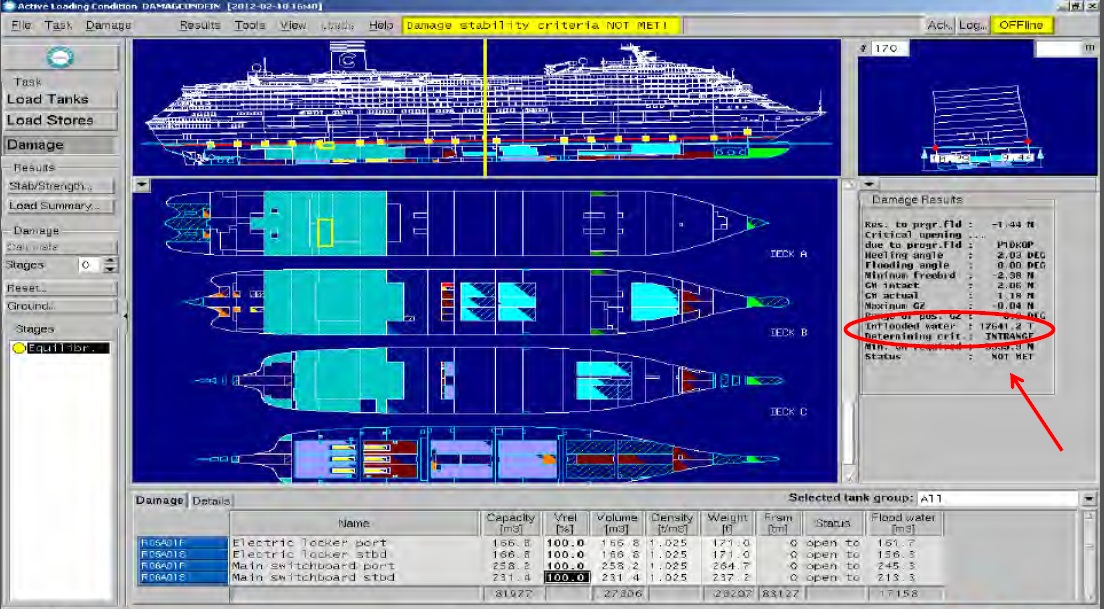Click the Capacity column header
Screen dimensions: 1104x612
pos(510,523)
